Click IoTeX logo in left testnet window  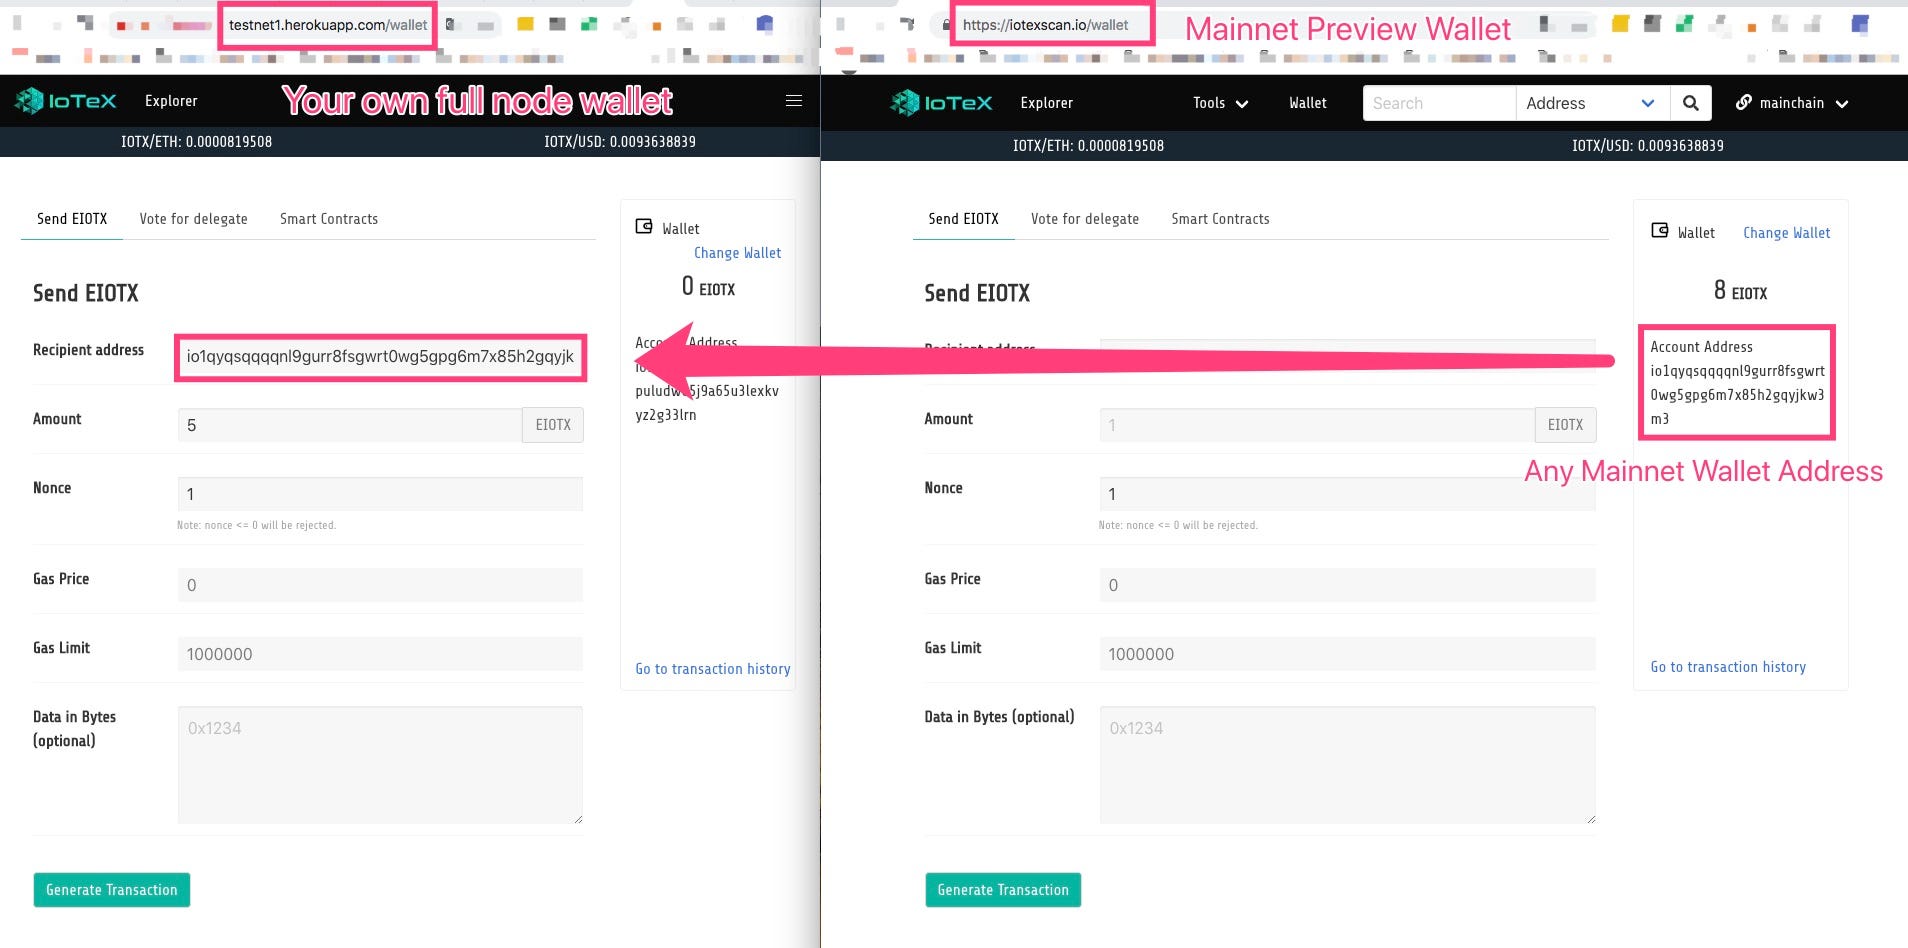66,101
